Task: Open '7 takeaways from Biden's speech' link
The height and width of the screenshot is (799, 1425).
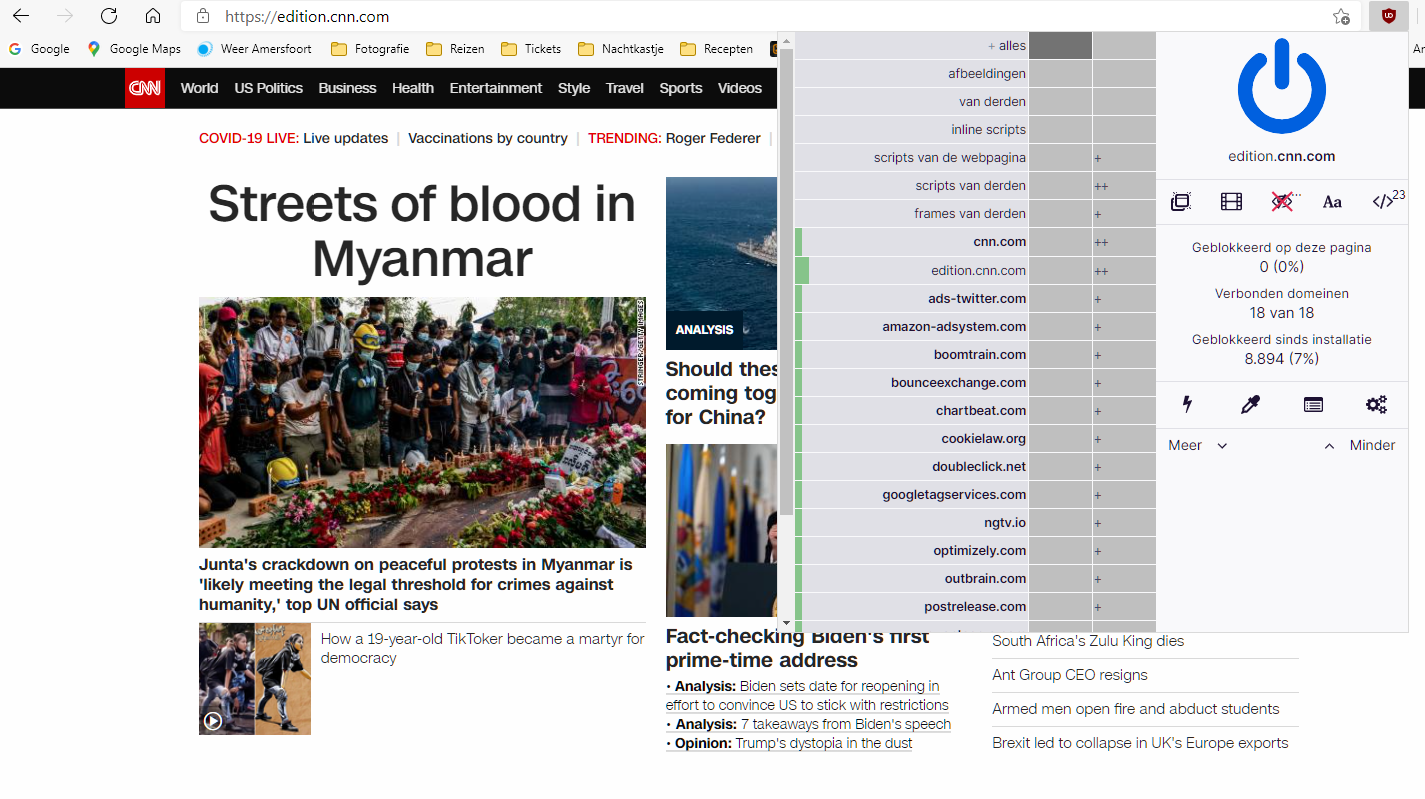Action: click(x=846, y=724)
